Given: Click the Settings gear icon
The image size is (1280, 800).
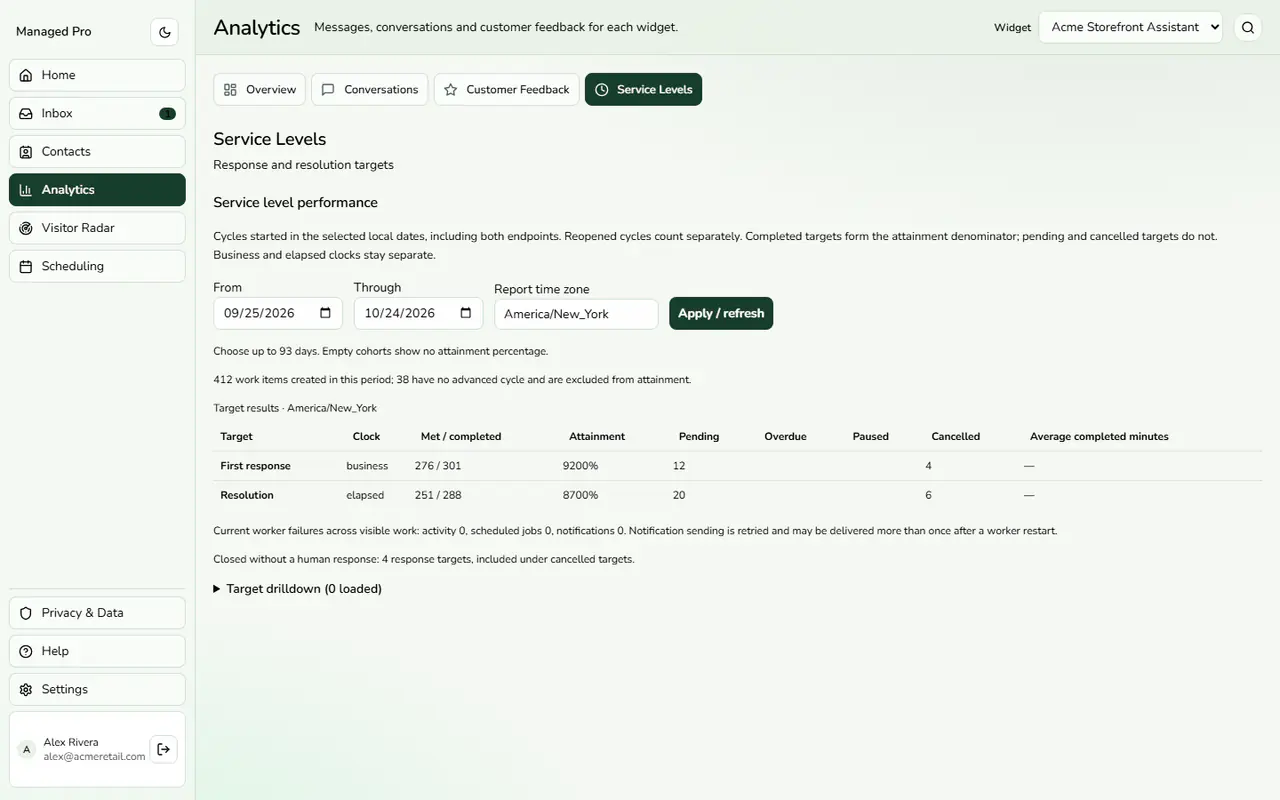Looking at the screenshot, I should 26,690.
